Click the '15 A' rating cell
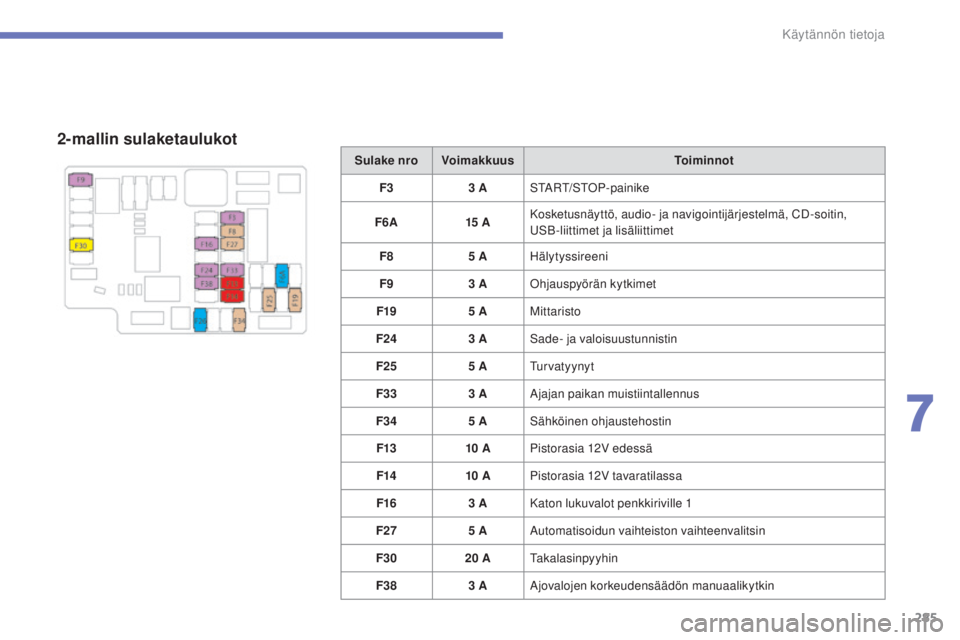 478,222
